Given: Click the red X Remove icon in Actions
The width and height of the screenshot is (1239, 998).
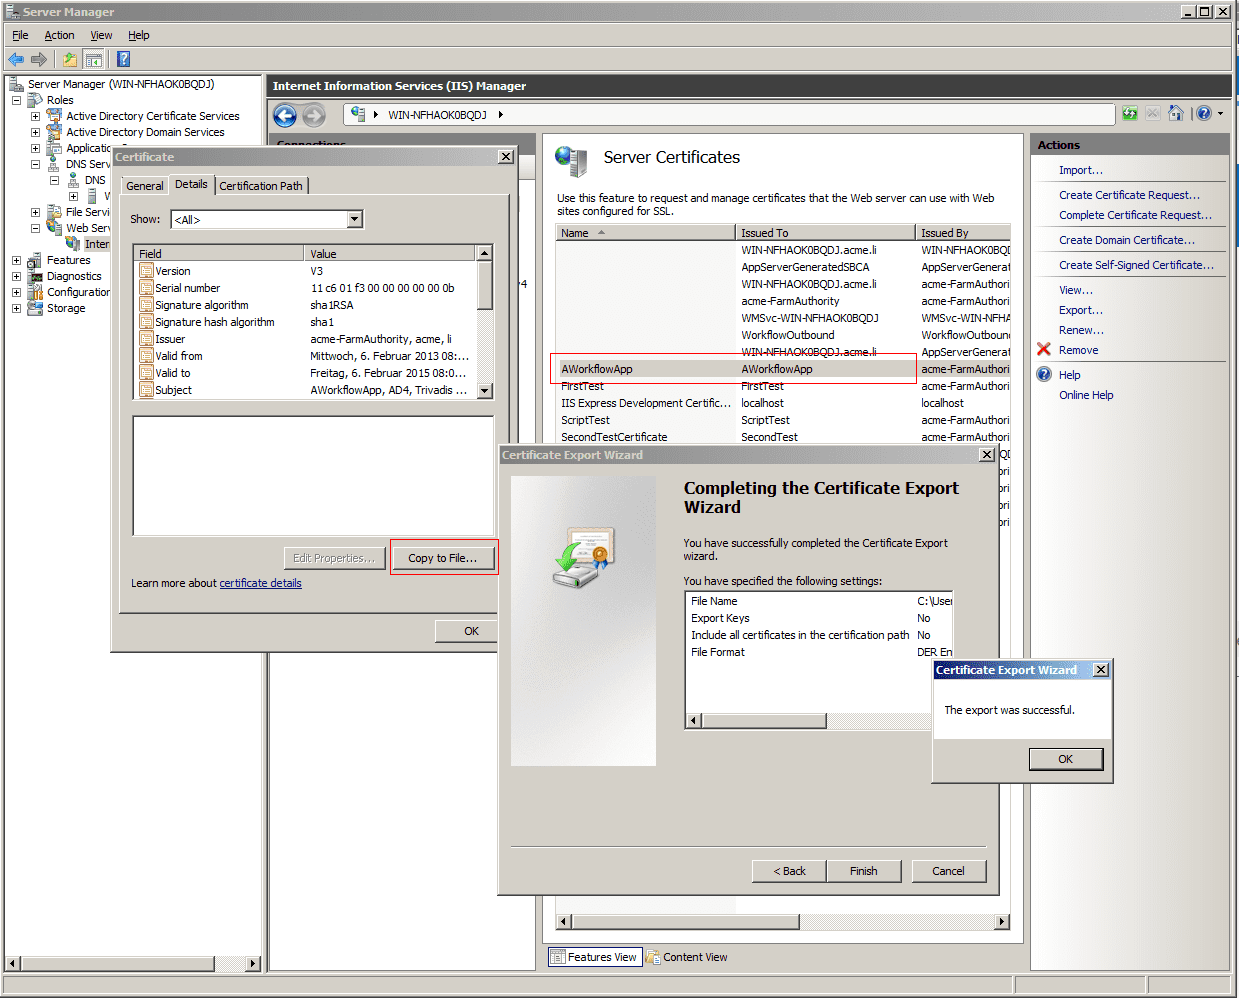Looking at the screenshot, I should coord(1044,350).
